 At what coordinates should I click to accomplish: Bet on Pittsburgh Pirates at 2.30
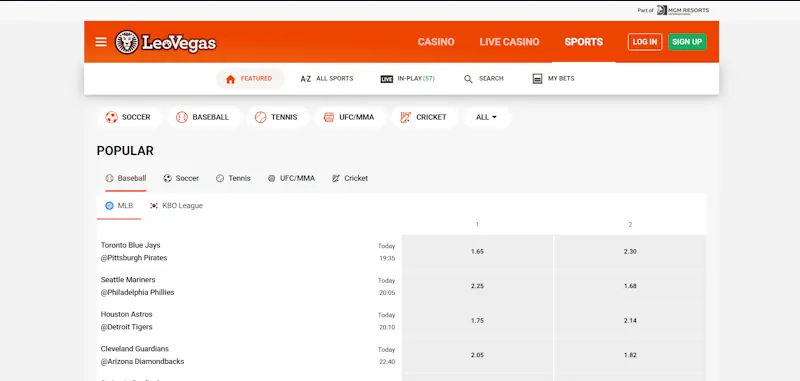(630, 251)
